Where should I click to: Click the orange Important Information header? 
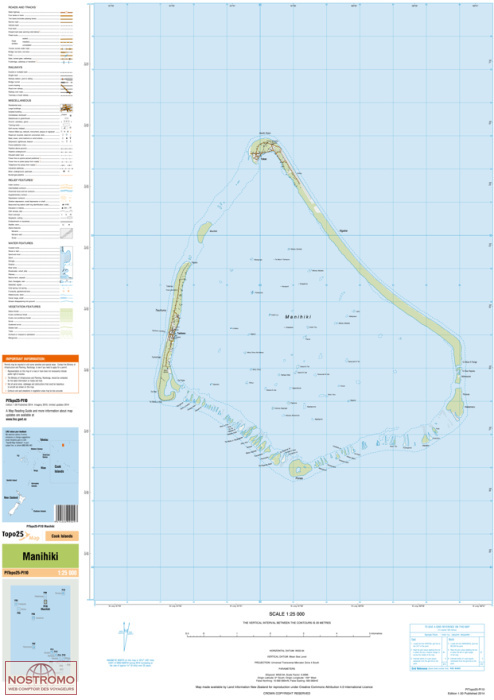coord(40,358)
